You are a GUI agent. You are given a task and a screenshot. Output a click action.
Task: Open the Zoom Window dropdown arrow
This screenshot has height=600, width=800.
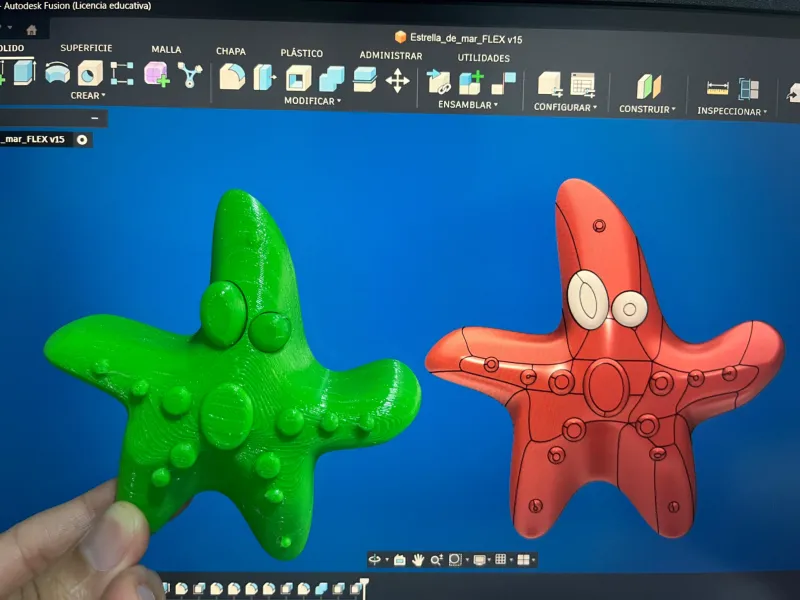coord(467,560)
